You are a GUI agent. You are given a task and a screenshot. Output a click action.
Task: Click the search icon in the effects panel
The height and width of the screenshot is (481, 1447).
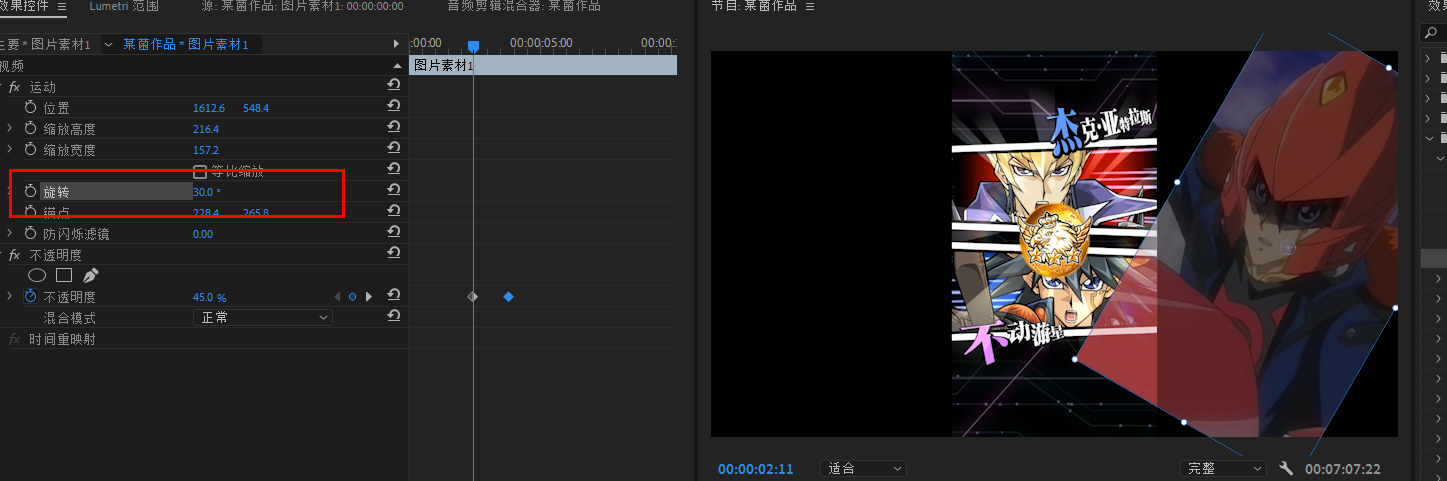click(1431, 33)
